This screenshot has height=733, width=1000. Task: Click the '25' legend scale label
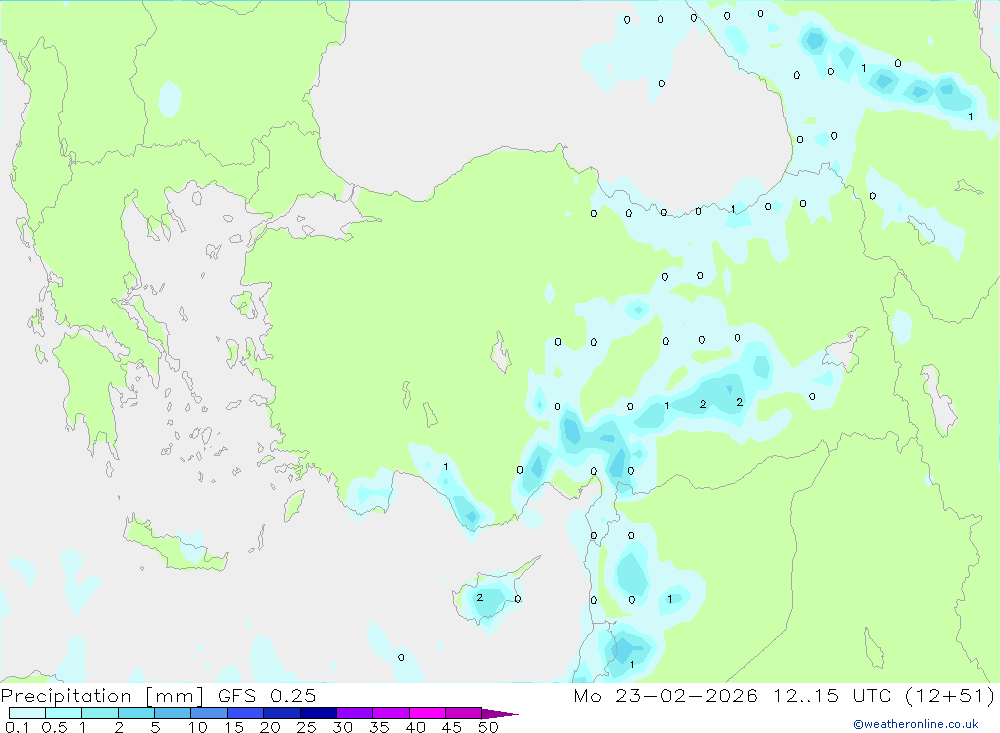click(306, 727)
